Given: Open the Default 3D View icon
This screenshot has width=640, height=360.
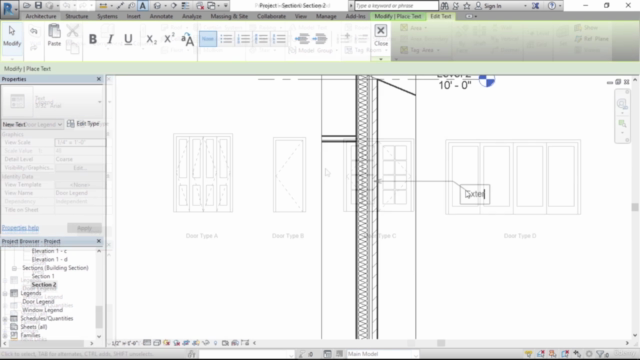Looking at the screenshot, I should [157, 6].
